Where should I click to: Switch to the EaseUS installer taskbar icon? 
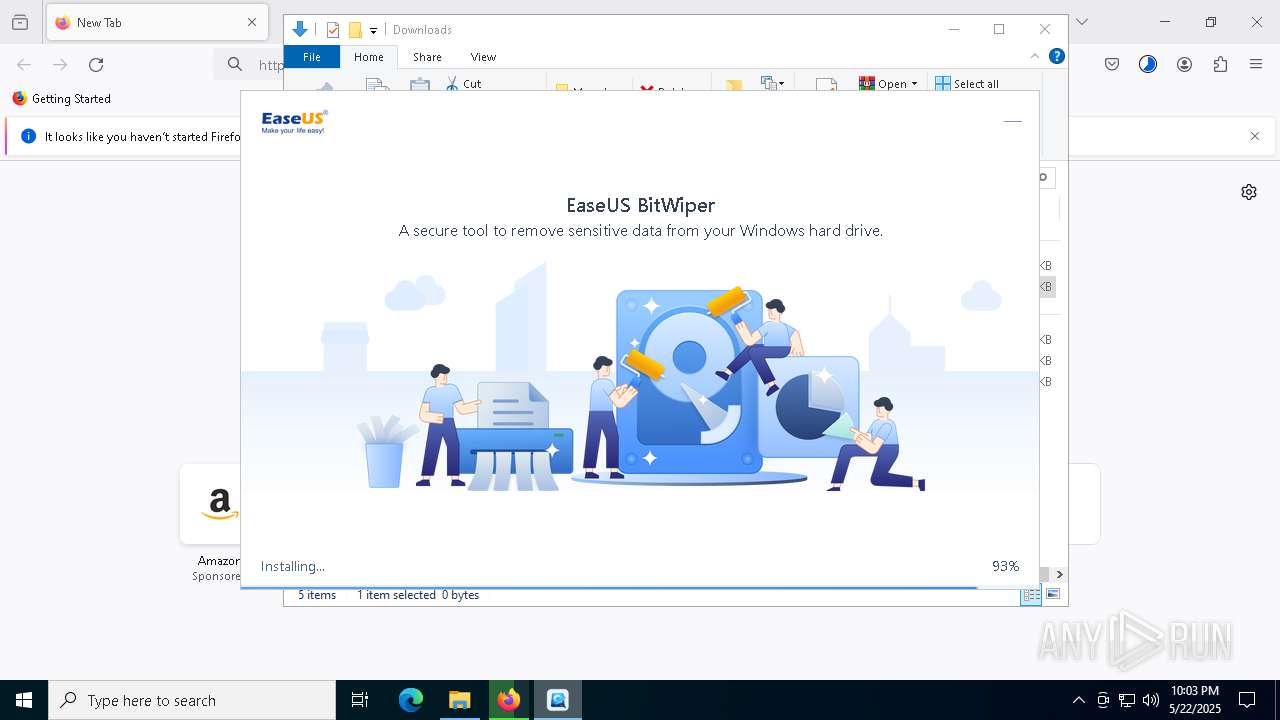click(558, 700)
